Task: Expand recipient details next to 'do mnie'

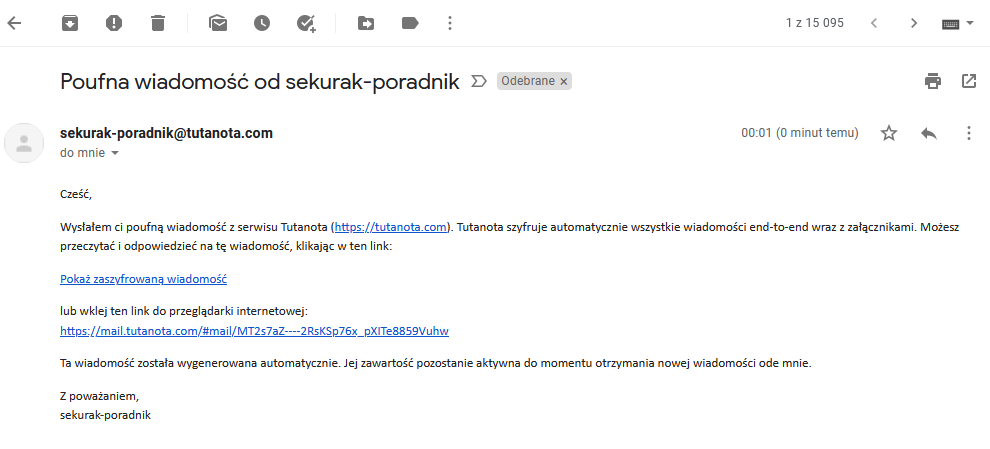Action: tap(114, 153)
